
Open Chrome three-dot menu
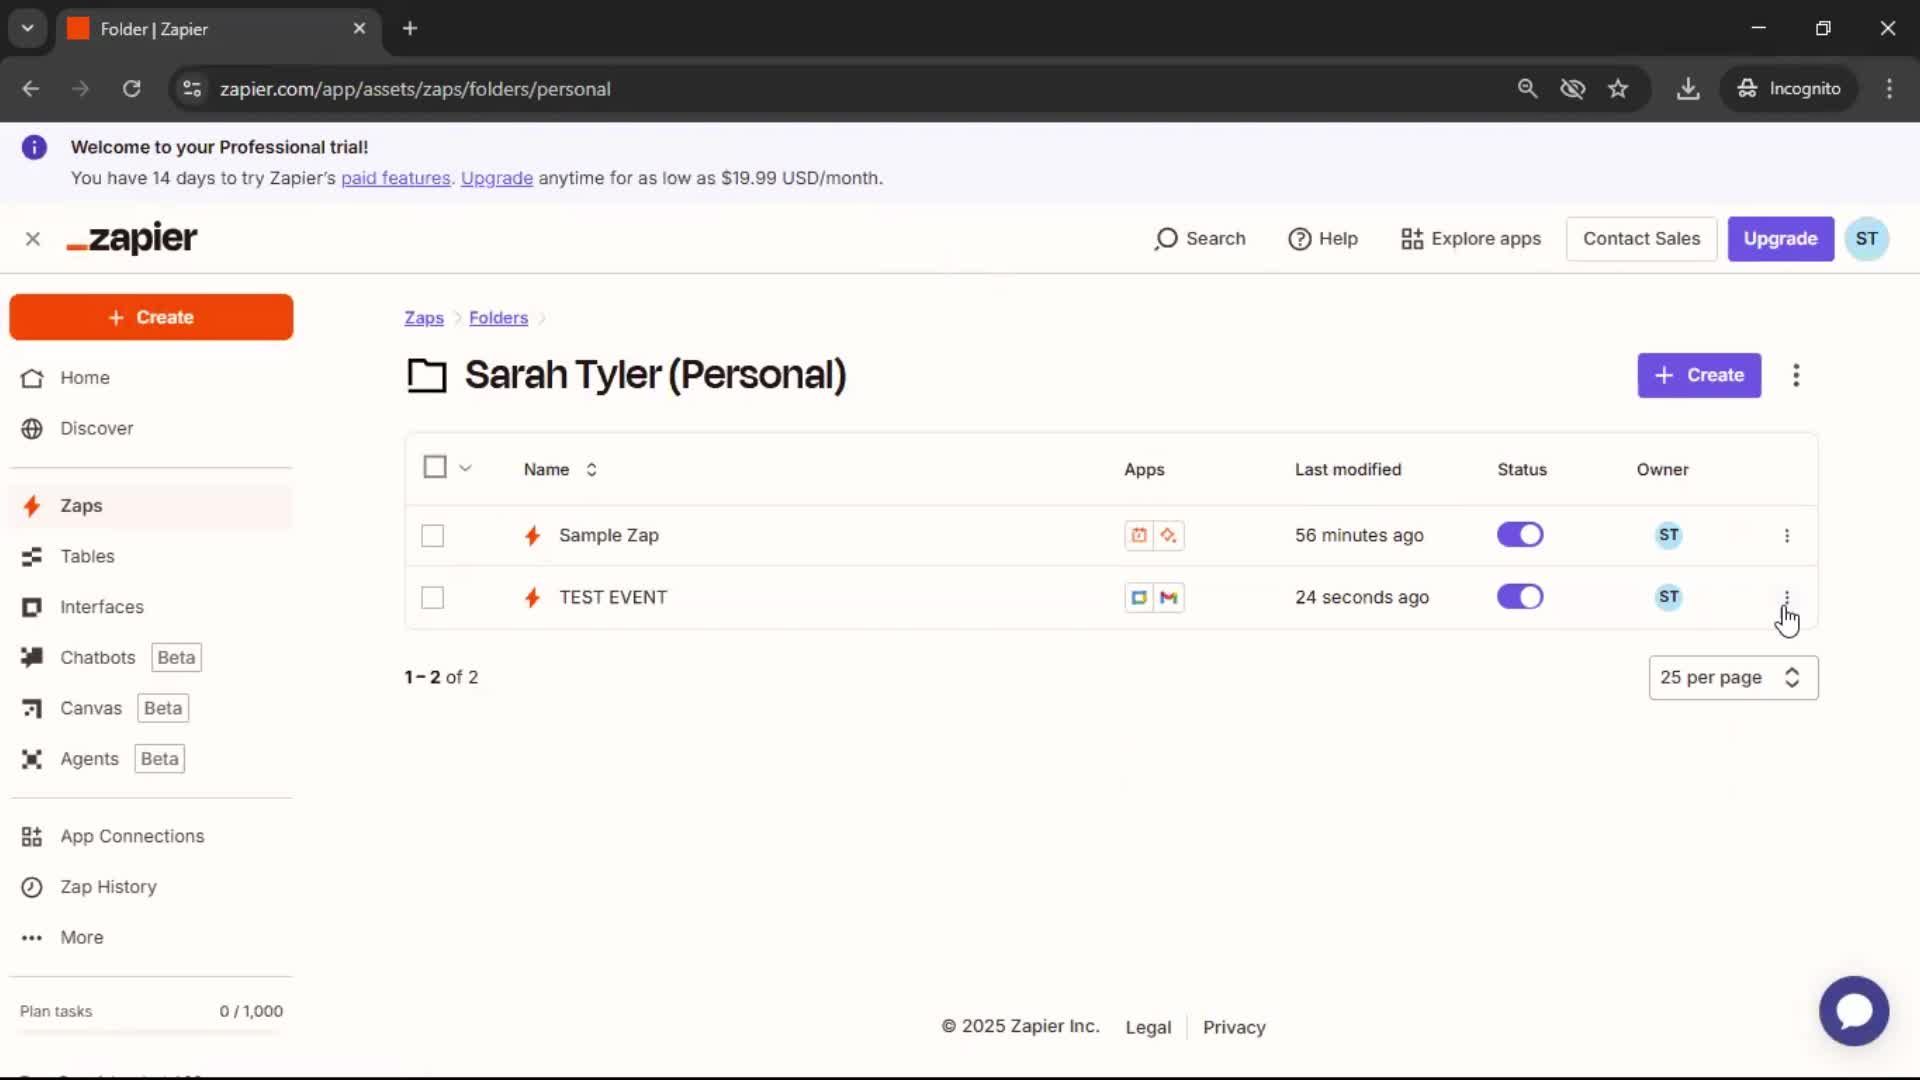pyautogui.click(x=1889, y=89)
